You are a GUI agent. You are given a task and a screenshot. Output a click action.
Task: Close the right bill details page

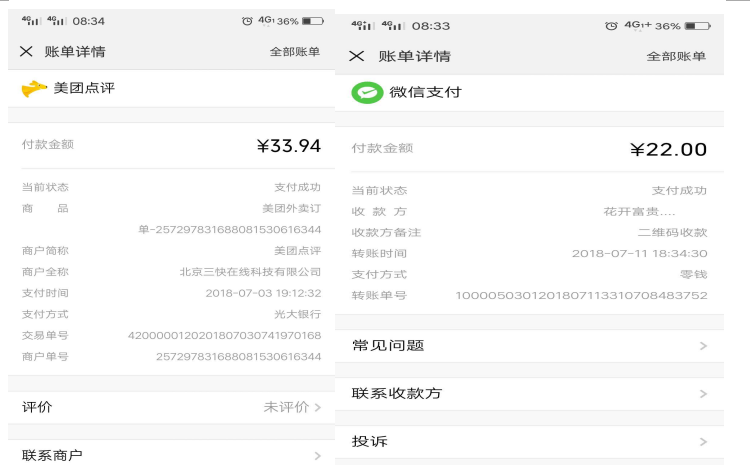[x=356, y=56]
